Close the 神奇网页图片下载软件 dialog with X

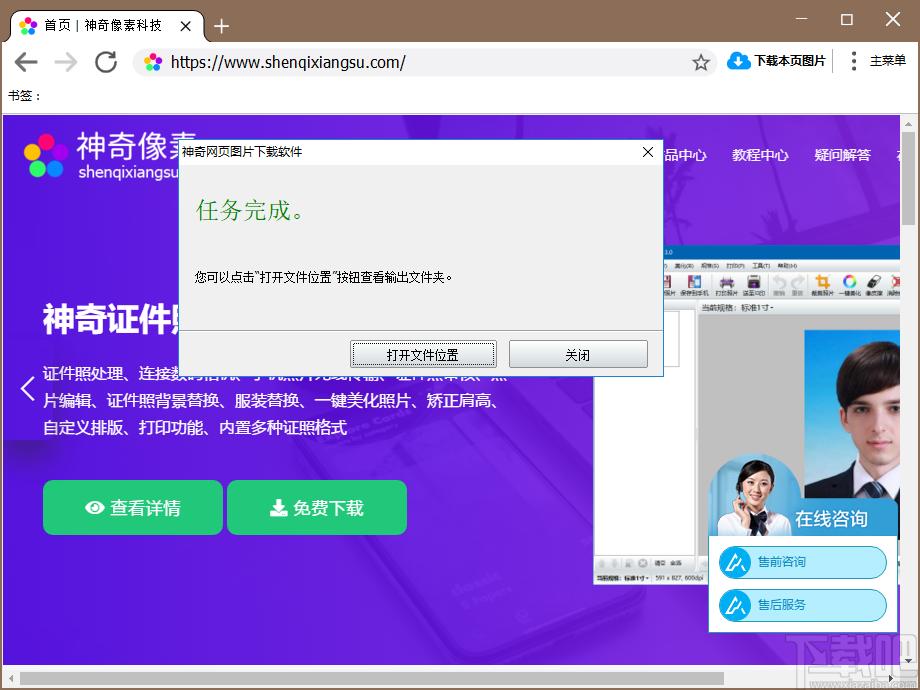tap(648, 152)
